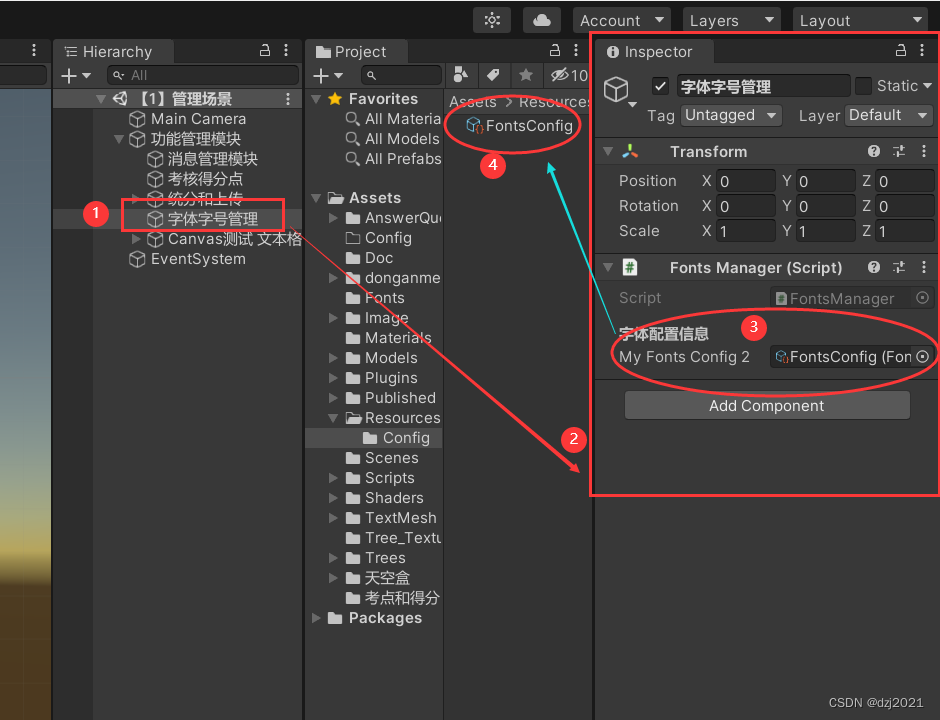940x720 pixels.
Task: Collapse the 功能管理模块 object
Action: [x=119, y=139]
